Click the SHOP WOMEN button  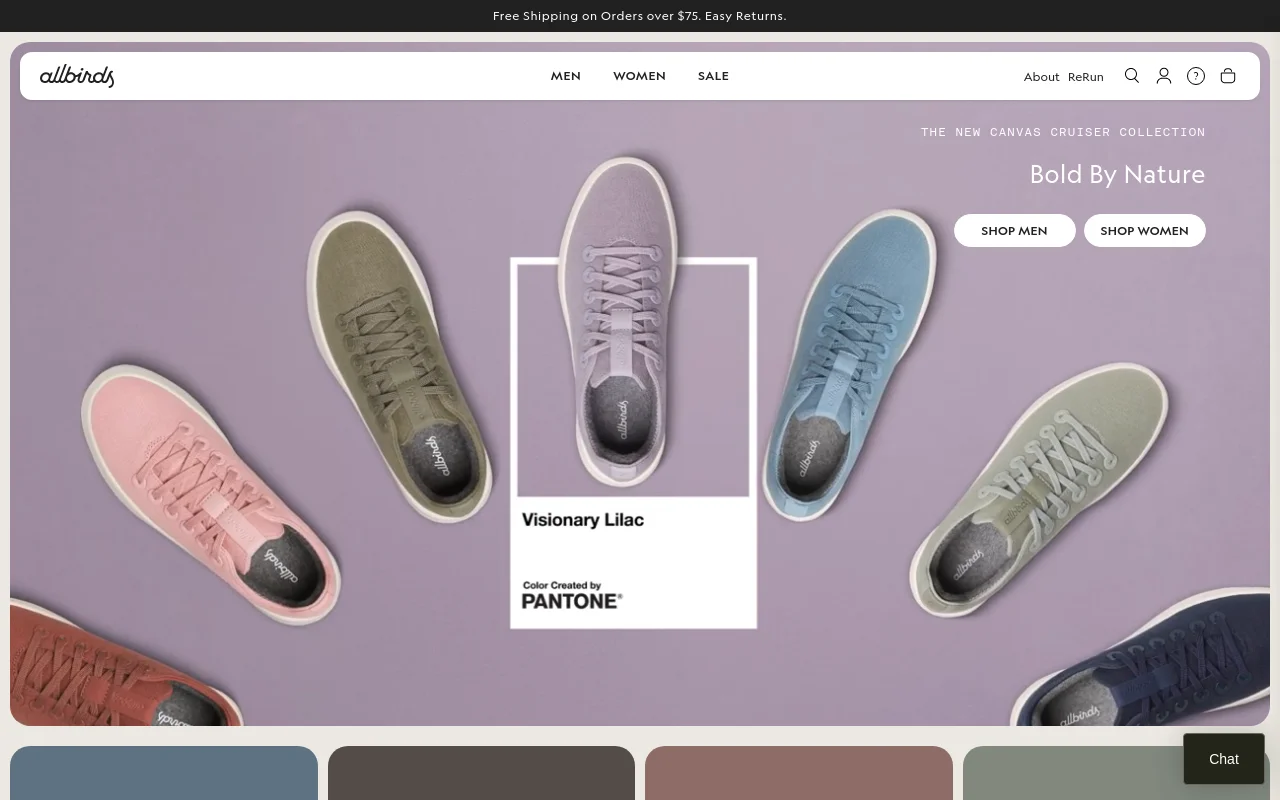1144,230
